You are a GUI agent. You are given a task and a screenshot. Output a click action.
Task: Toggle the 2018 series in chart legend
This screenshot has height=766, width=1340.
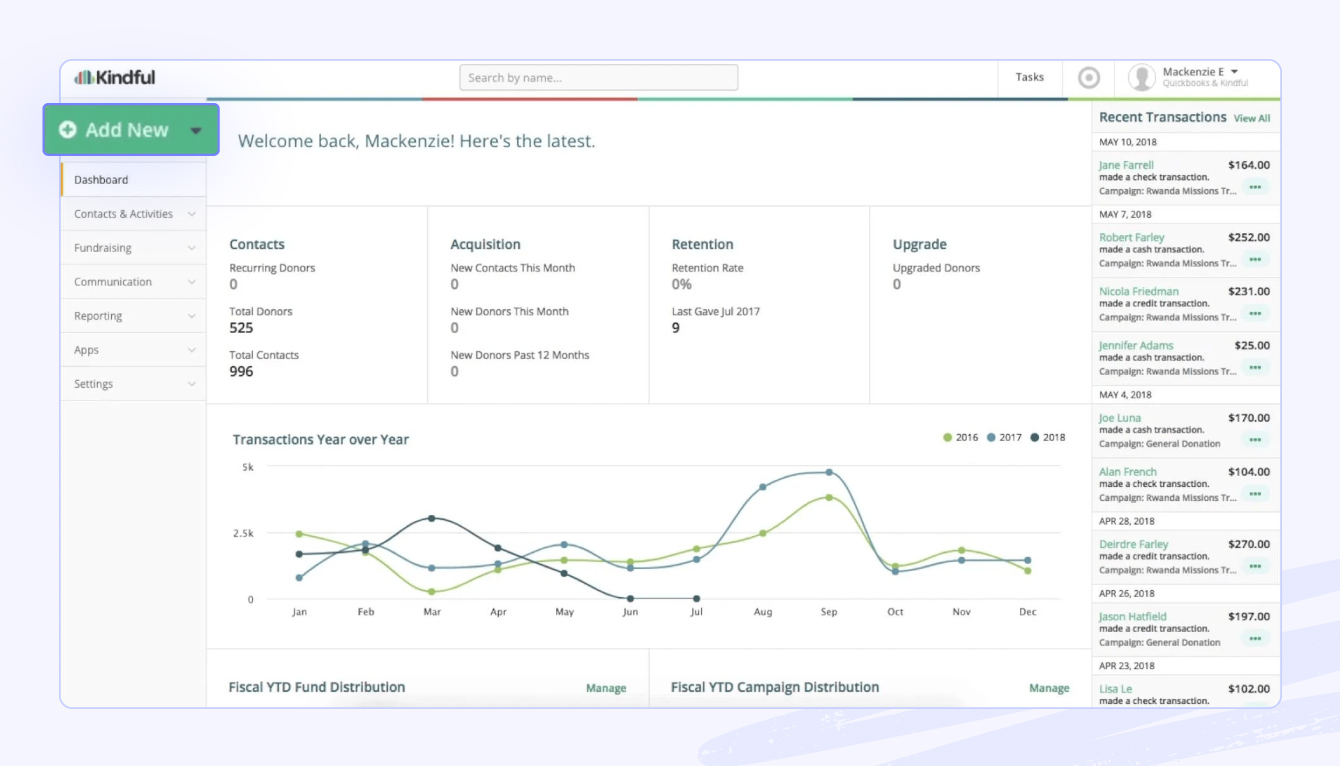pos(1048,437)
